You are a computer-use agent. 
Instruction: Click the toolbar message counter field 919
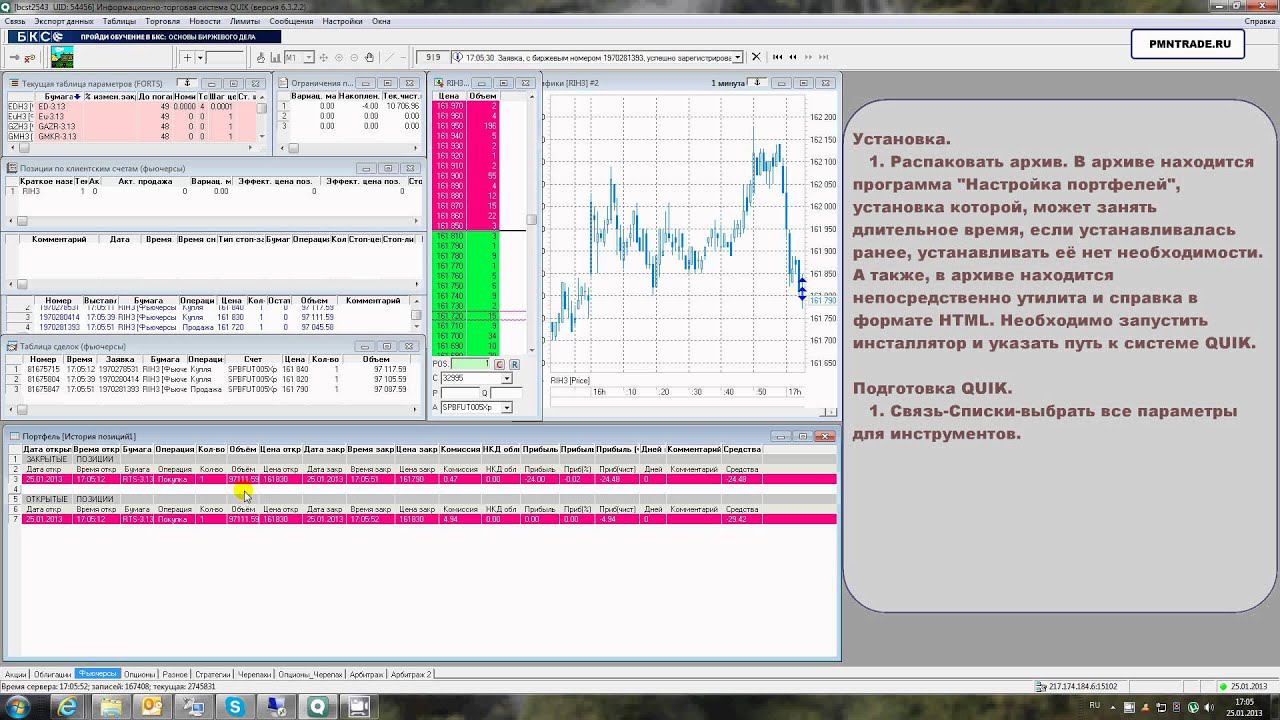432,58
